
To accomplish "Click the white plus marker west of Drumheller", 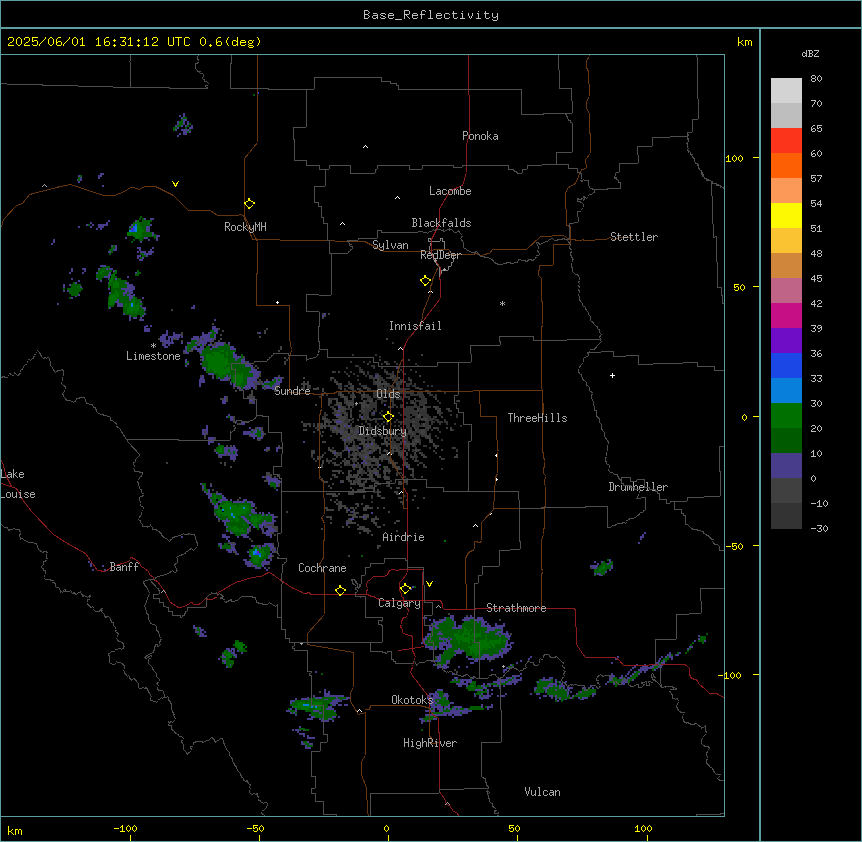I will click(x=612, y=375).
